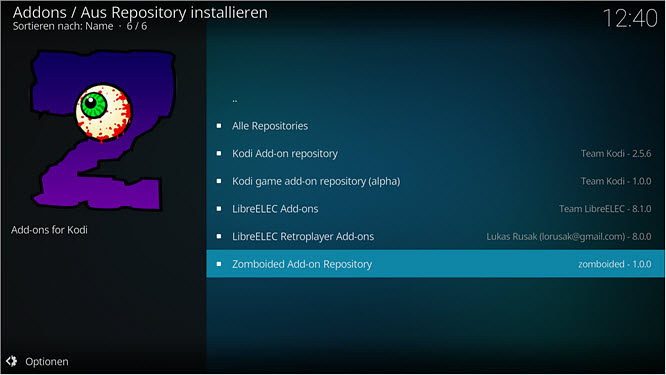
Task: Click bullet icon beside LibreELEC Retroplayer Add-ons
Action: pos(219,236)
